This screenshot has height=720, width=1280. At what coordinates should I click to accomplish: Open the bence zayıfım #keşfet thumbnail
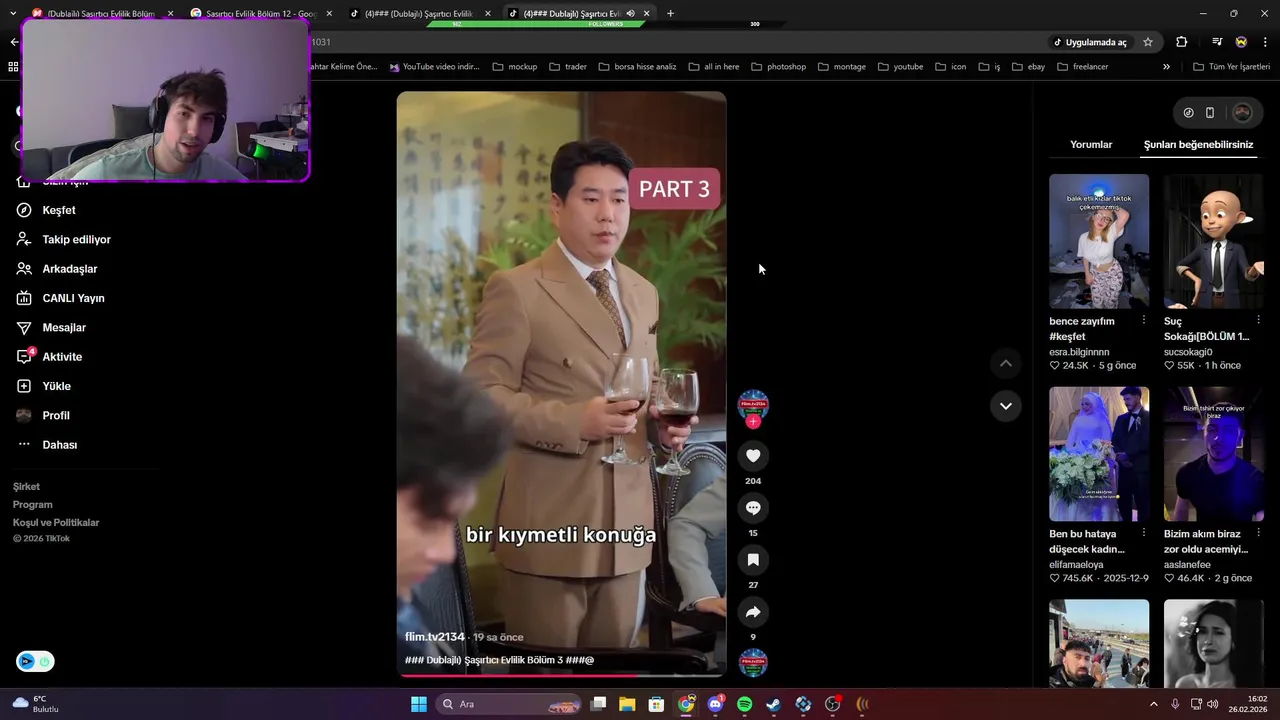coord(1099,241)
